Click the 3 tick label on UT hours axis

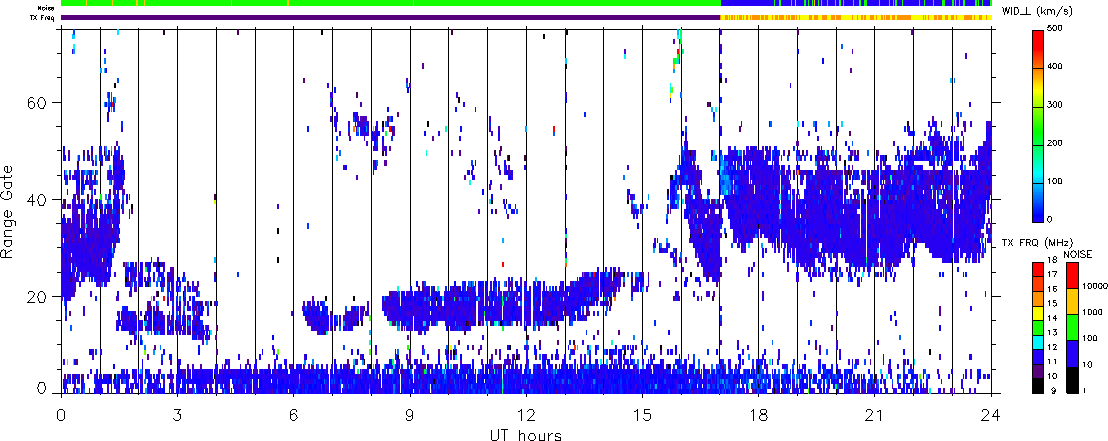tap(177, 415)
